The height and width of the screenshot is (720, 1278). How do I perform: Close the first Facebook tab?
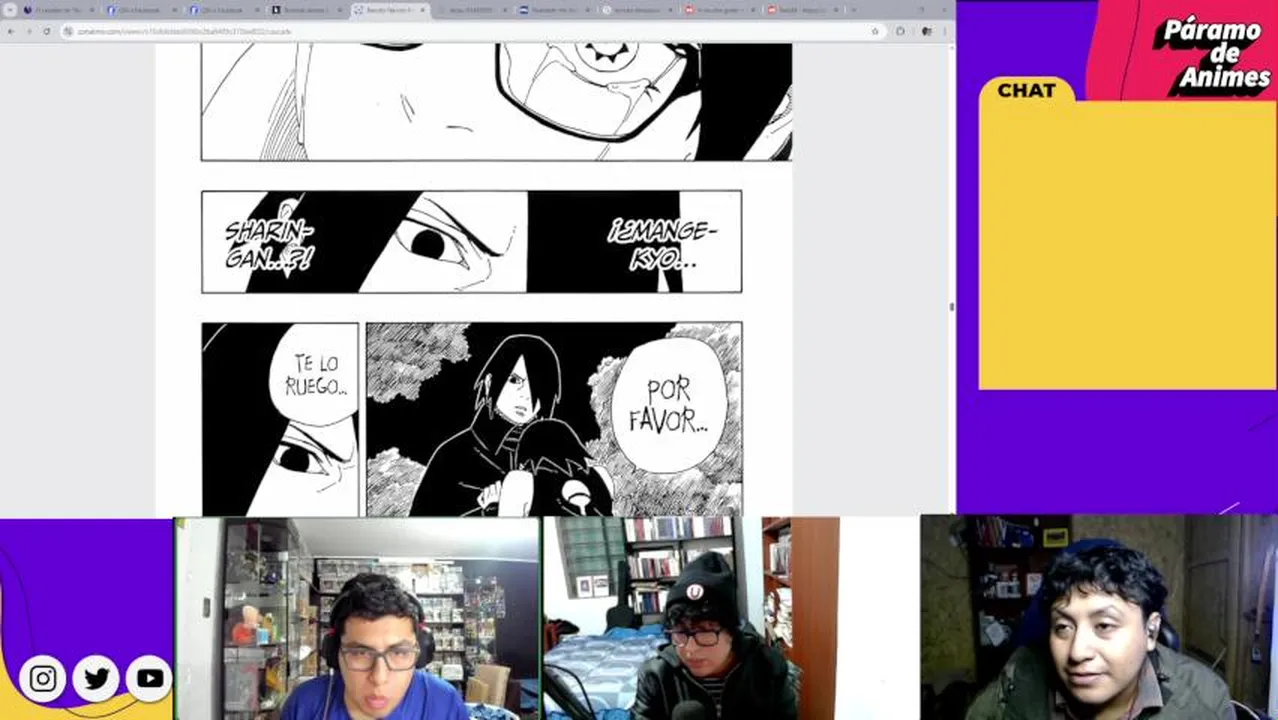coord(174,10)
